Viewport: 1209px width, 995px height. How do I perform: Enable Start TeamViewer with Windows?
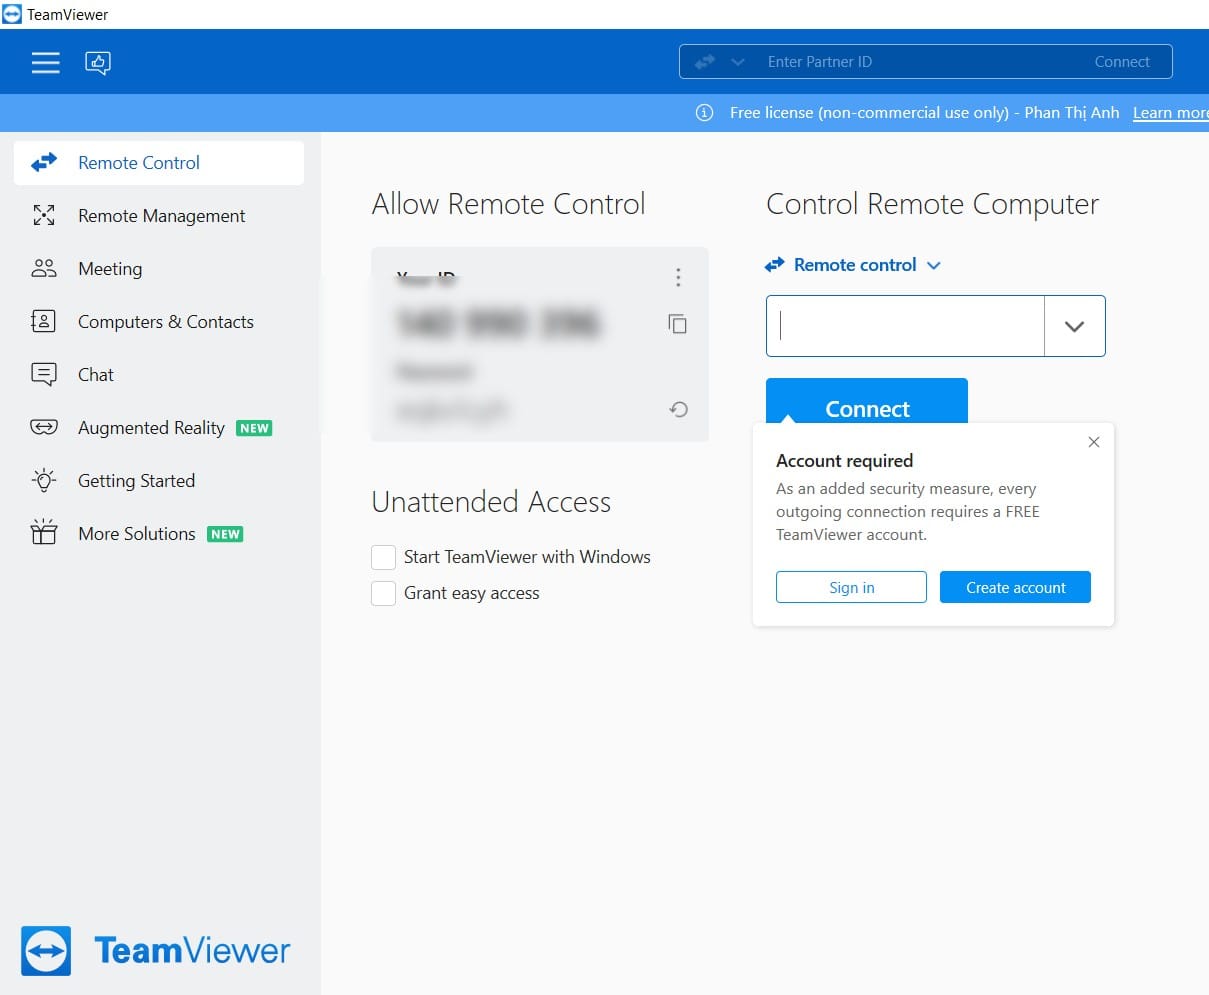[383, 557]
